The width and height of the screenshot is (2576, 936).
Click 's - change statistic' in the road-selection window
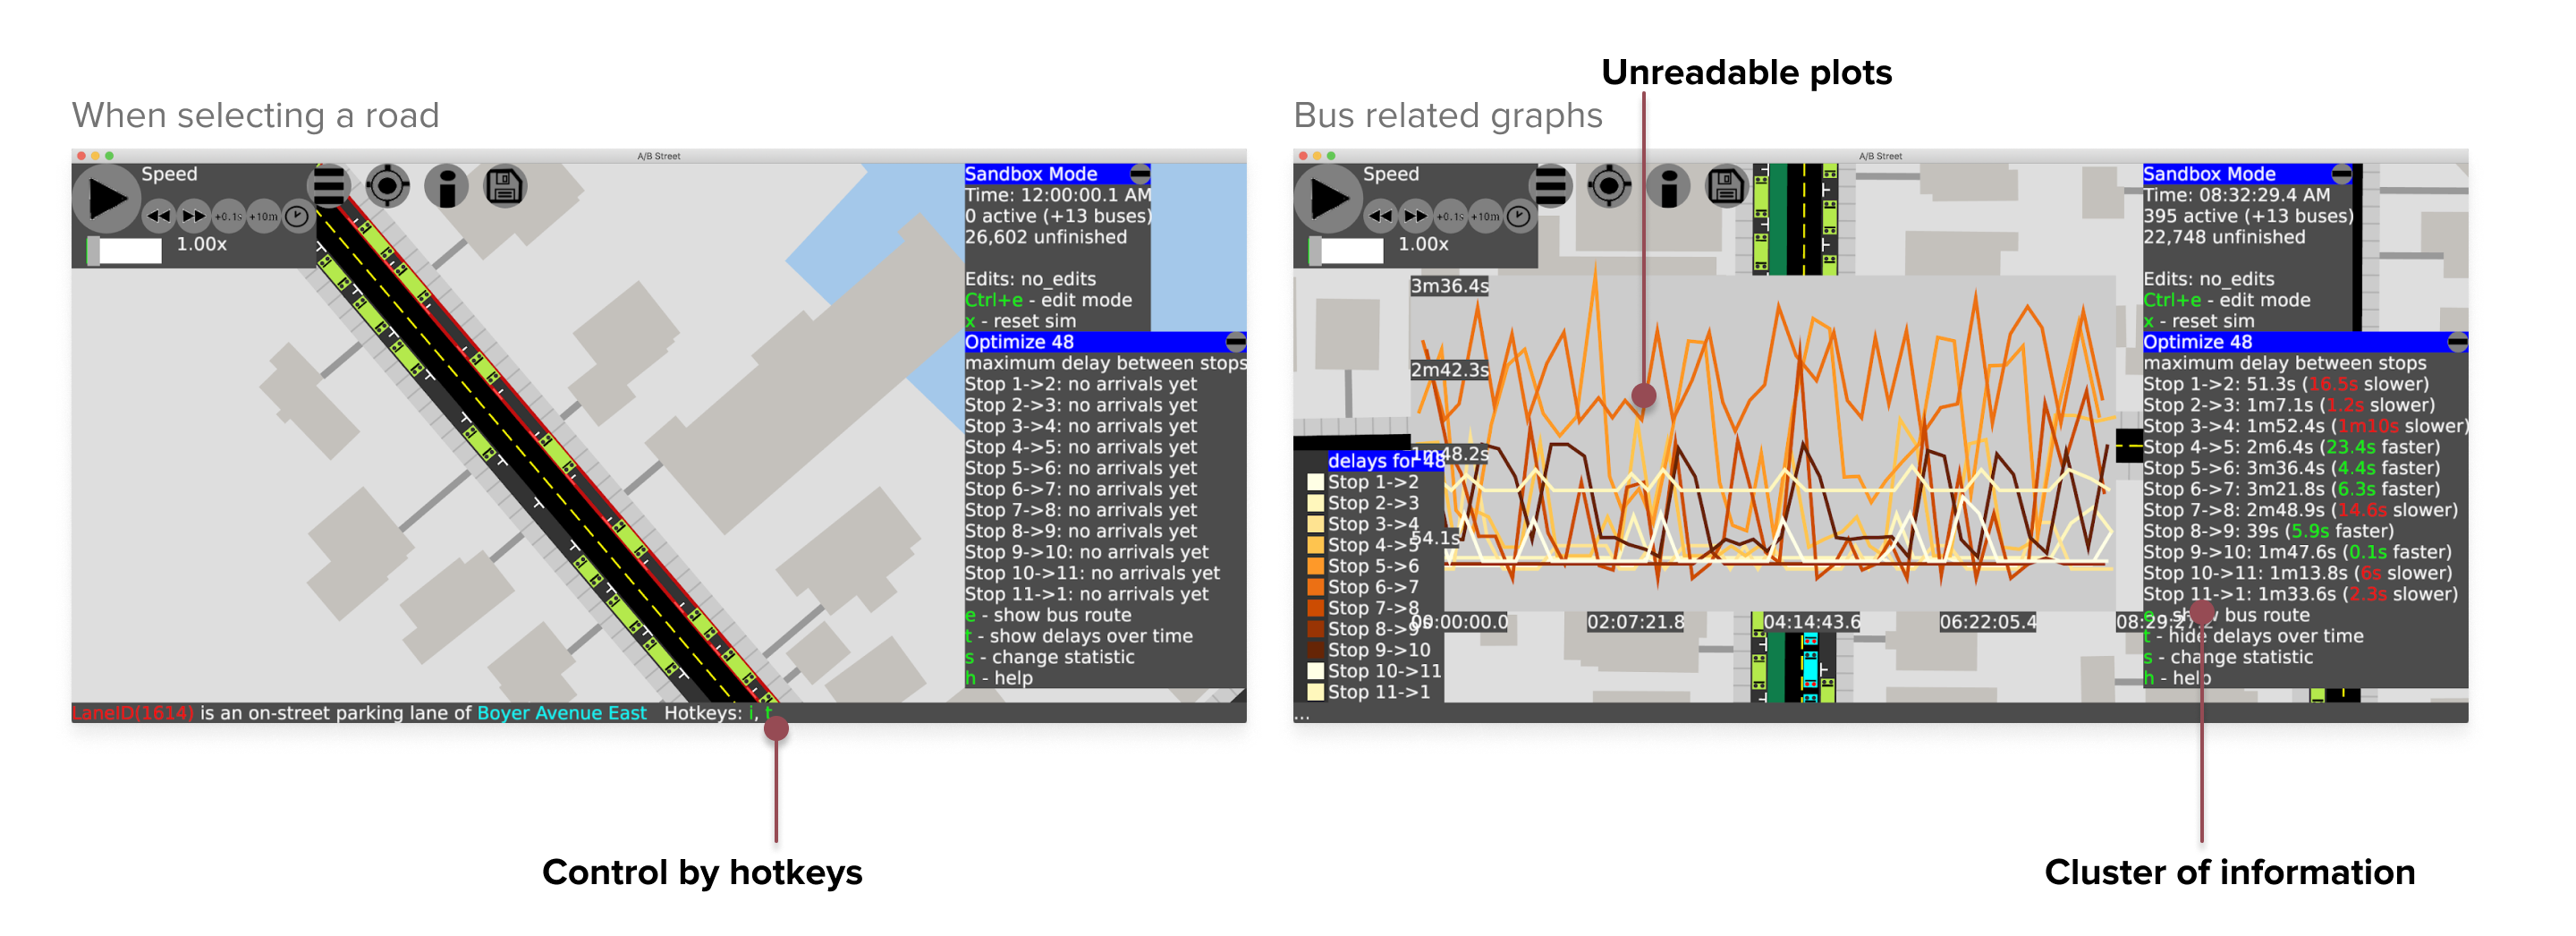click(1049, 657)
